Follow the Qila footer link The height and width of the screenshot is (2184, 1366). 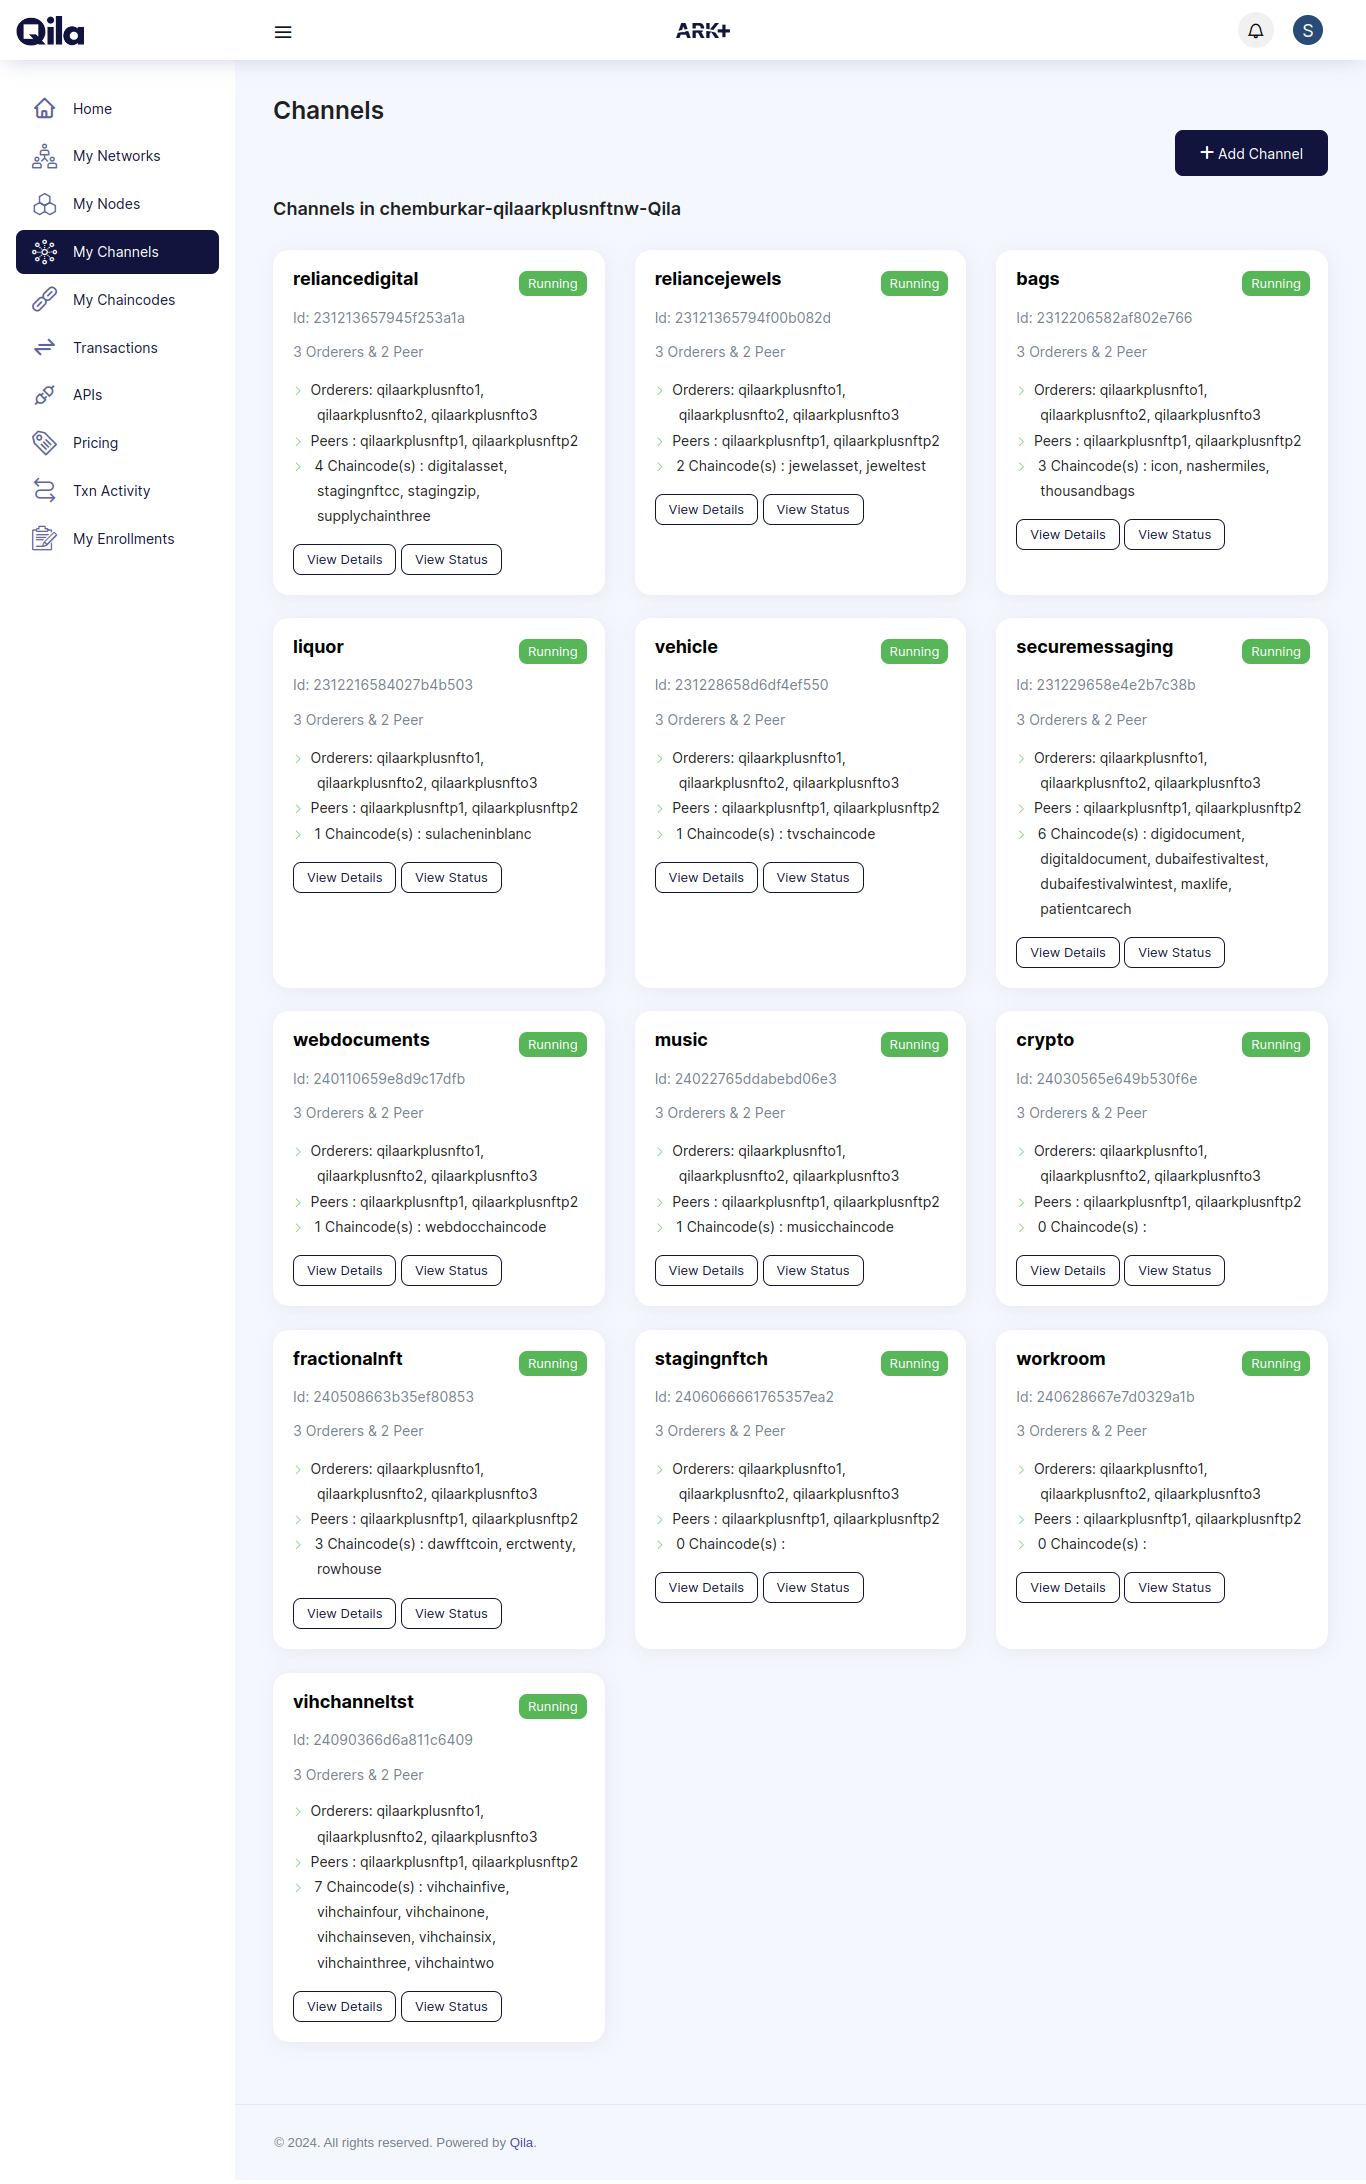pyautogui.click(x=521, y=2142)
